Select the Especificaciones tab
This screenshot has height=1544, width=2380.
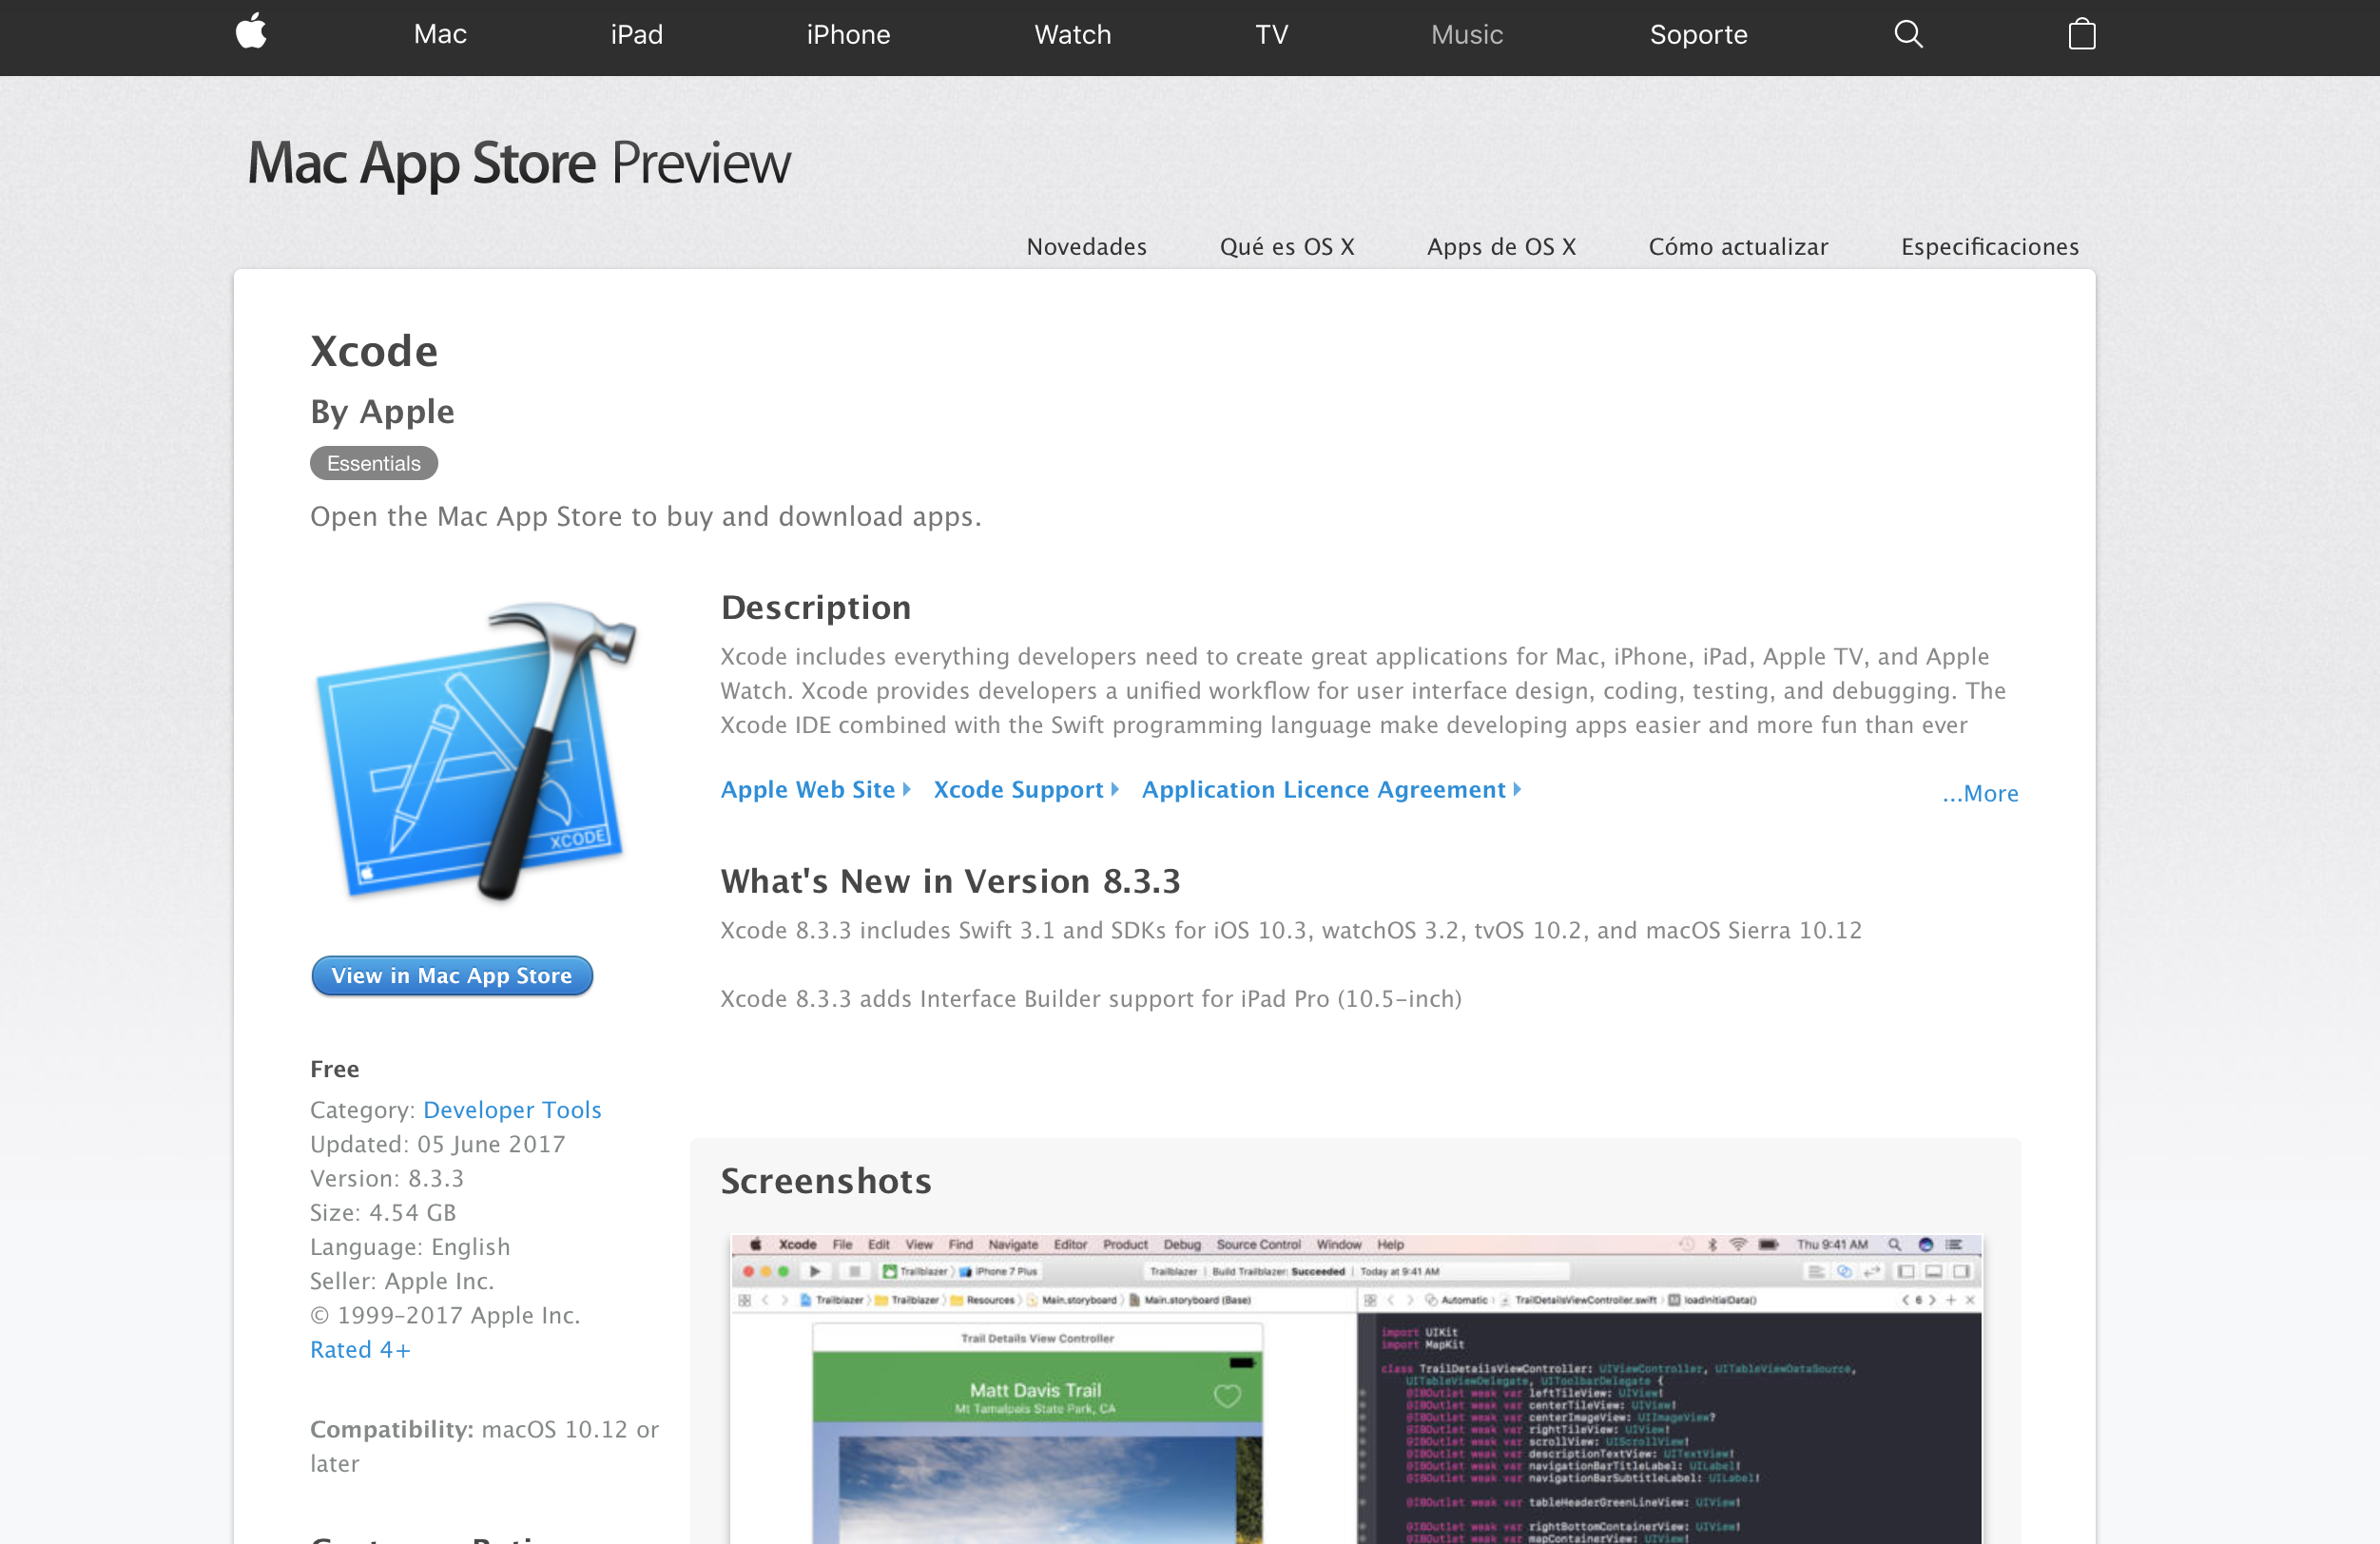1989,246
